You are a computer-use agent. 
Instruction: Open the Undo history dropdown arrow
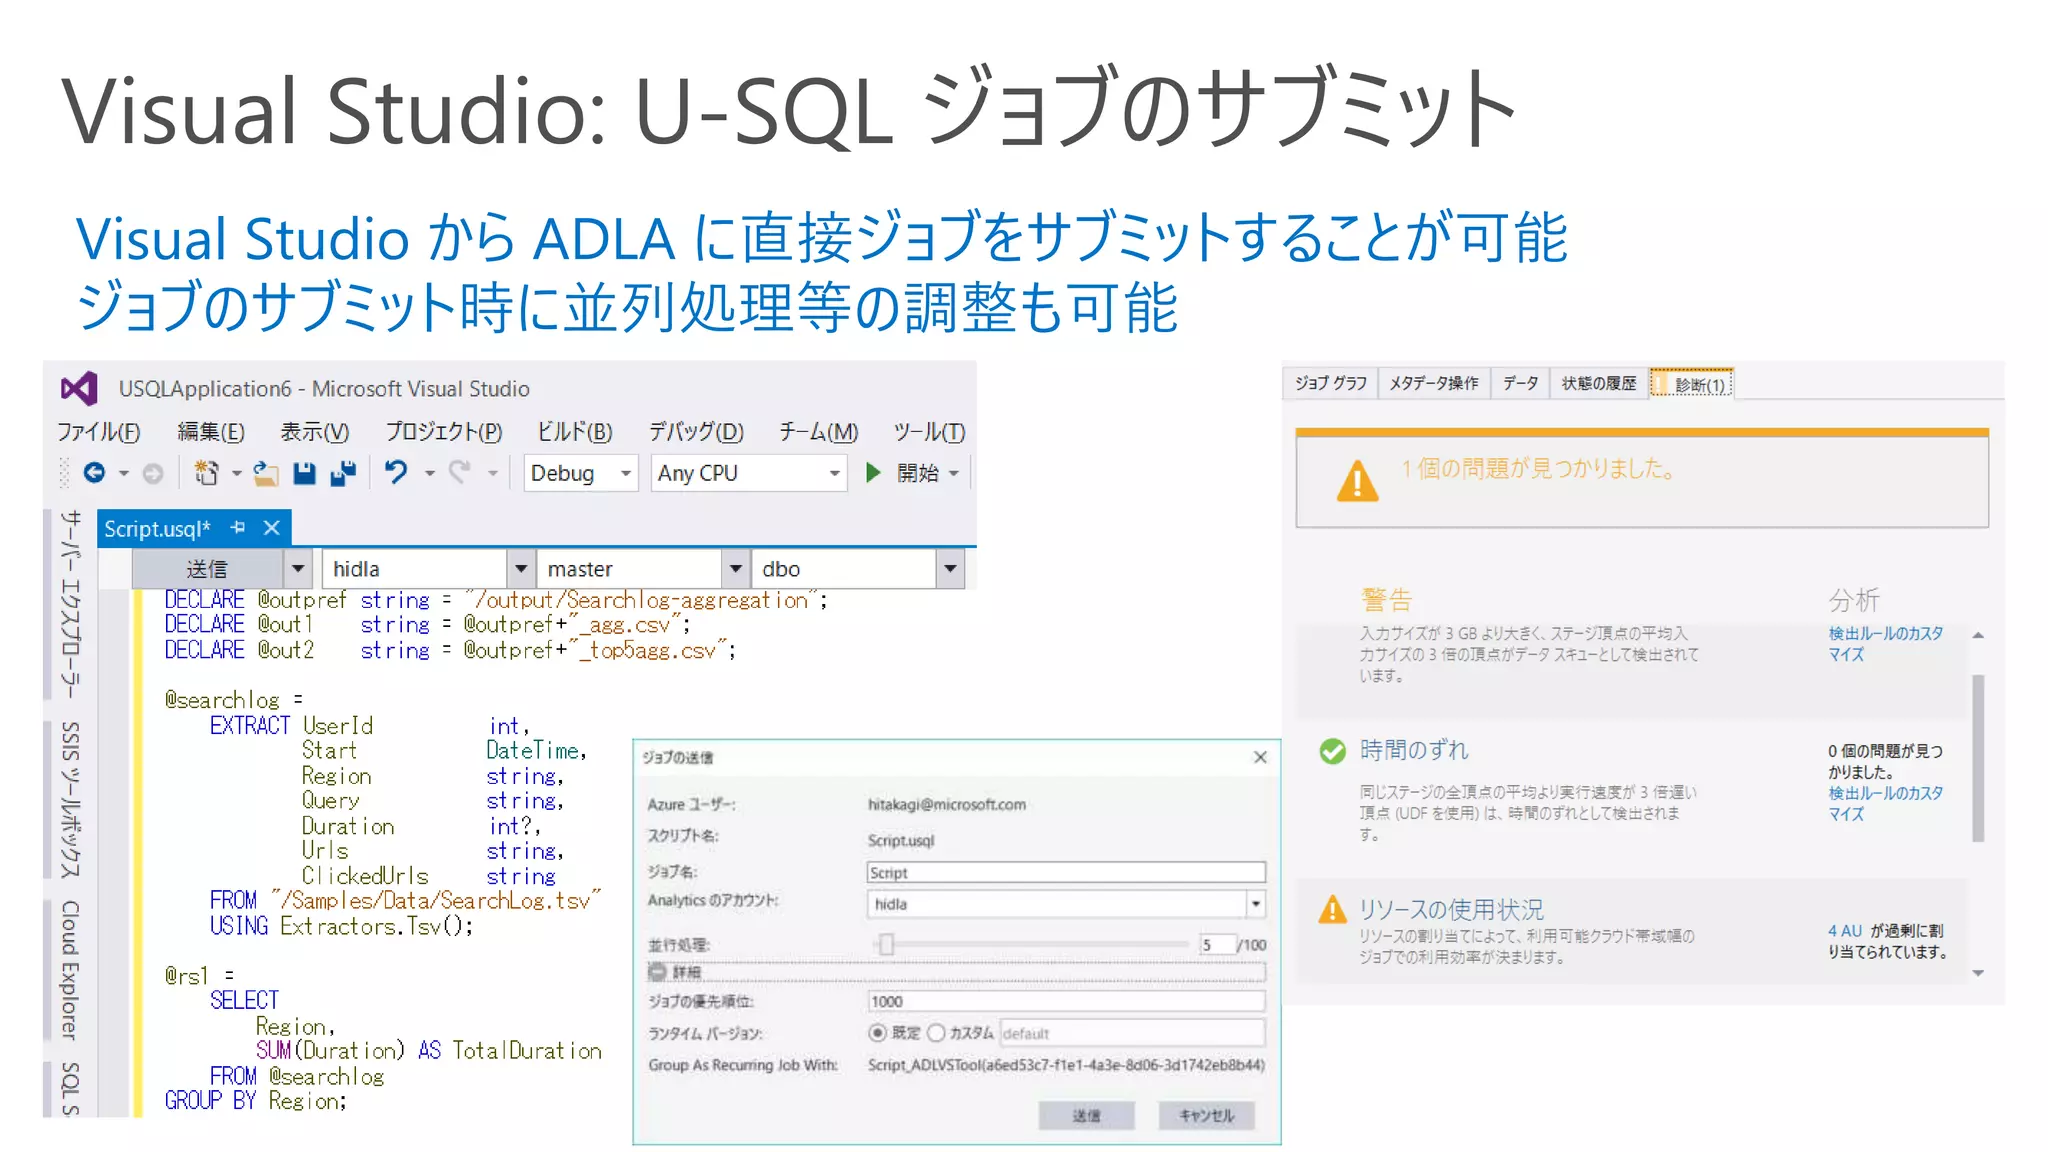coord(430,473)
